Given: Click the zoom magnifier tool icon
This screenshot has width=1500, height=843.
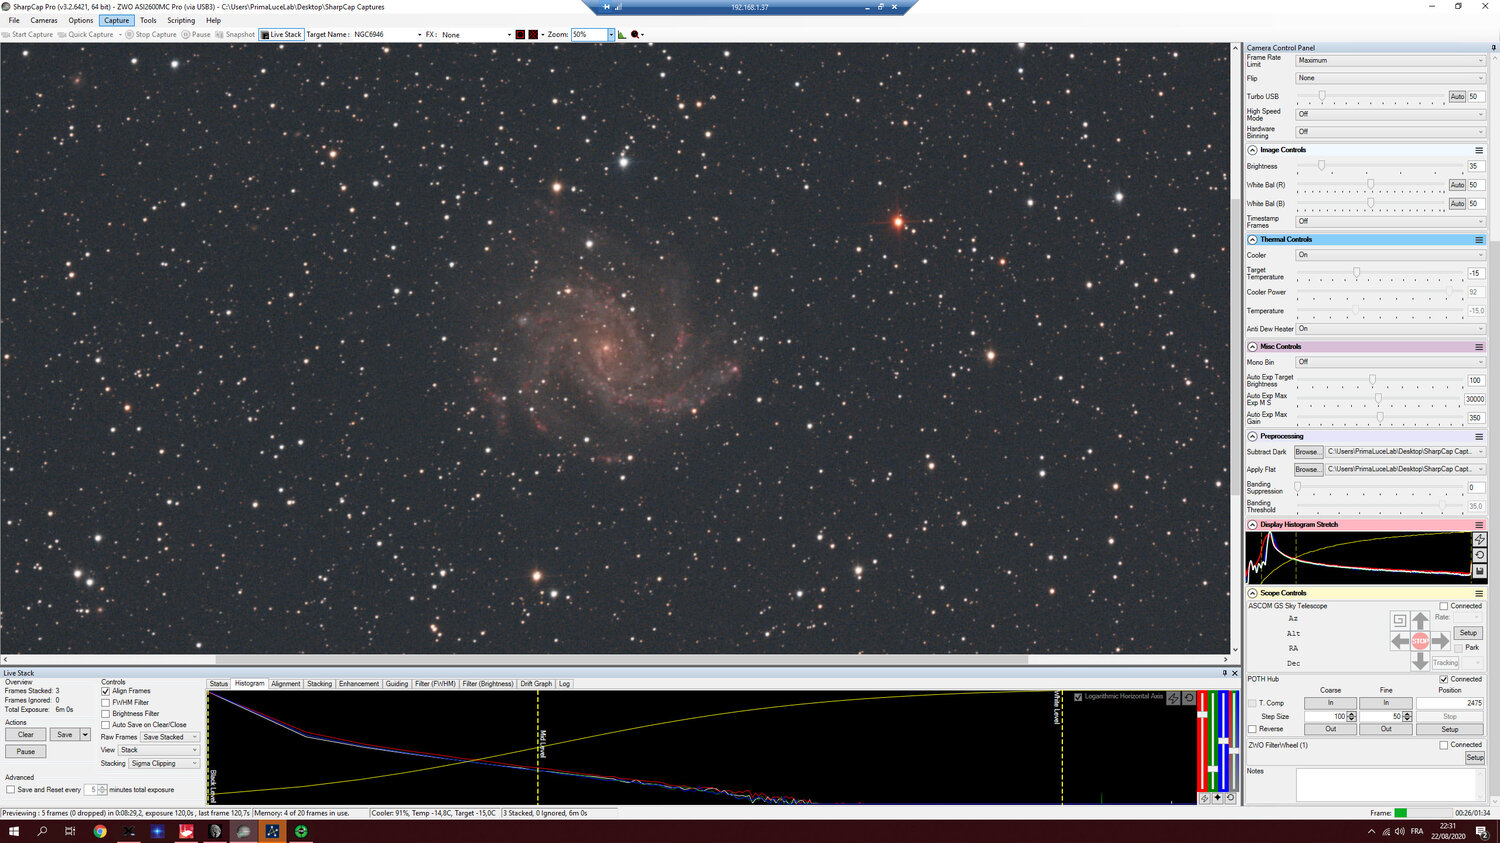Looking at the screenshot, I should 635,34.
